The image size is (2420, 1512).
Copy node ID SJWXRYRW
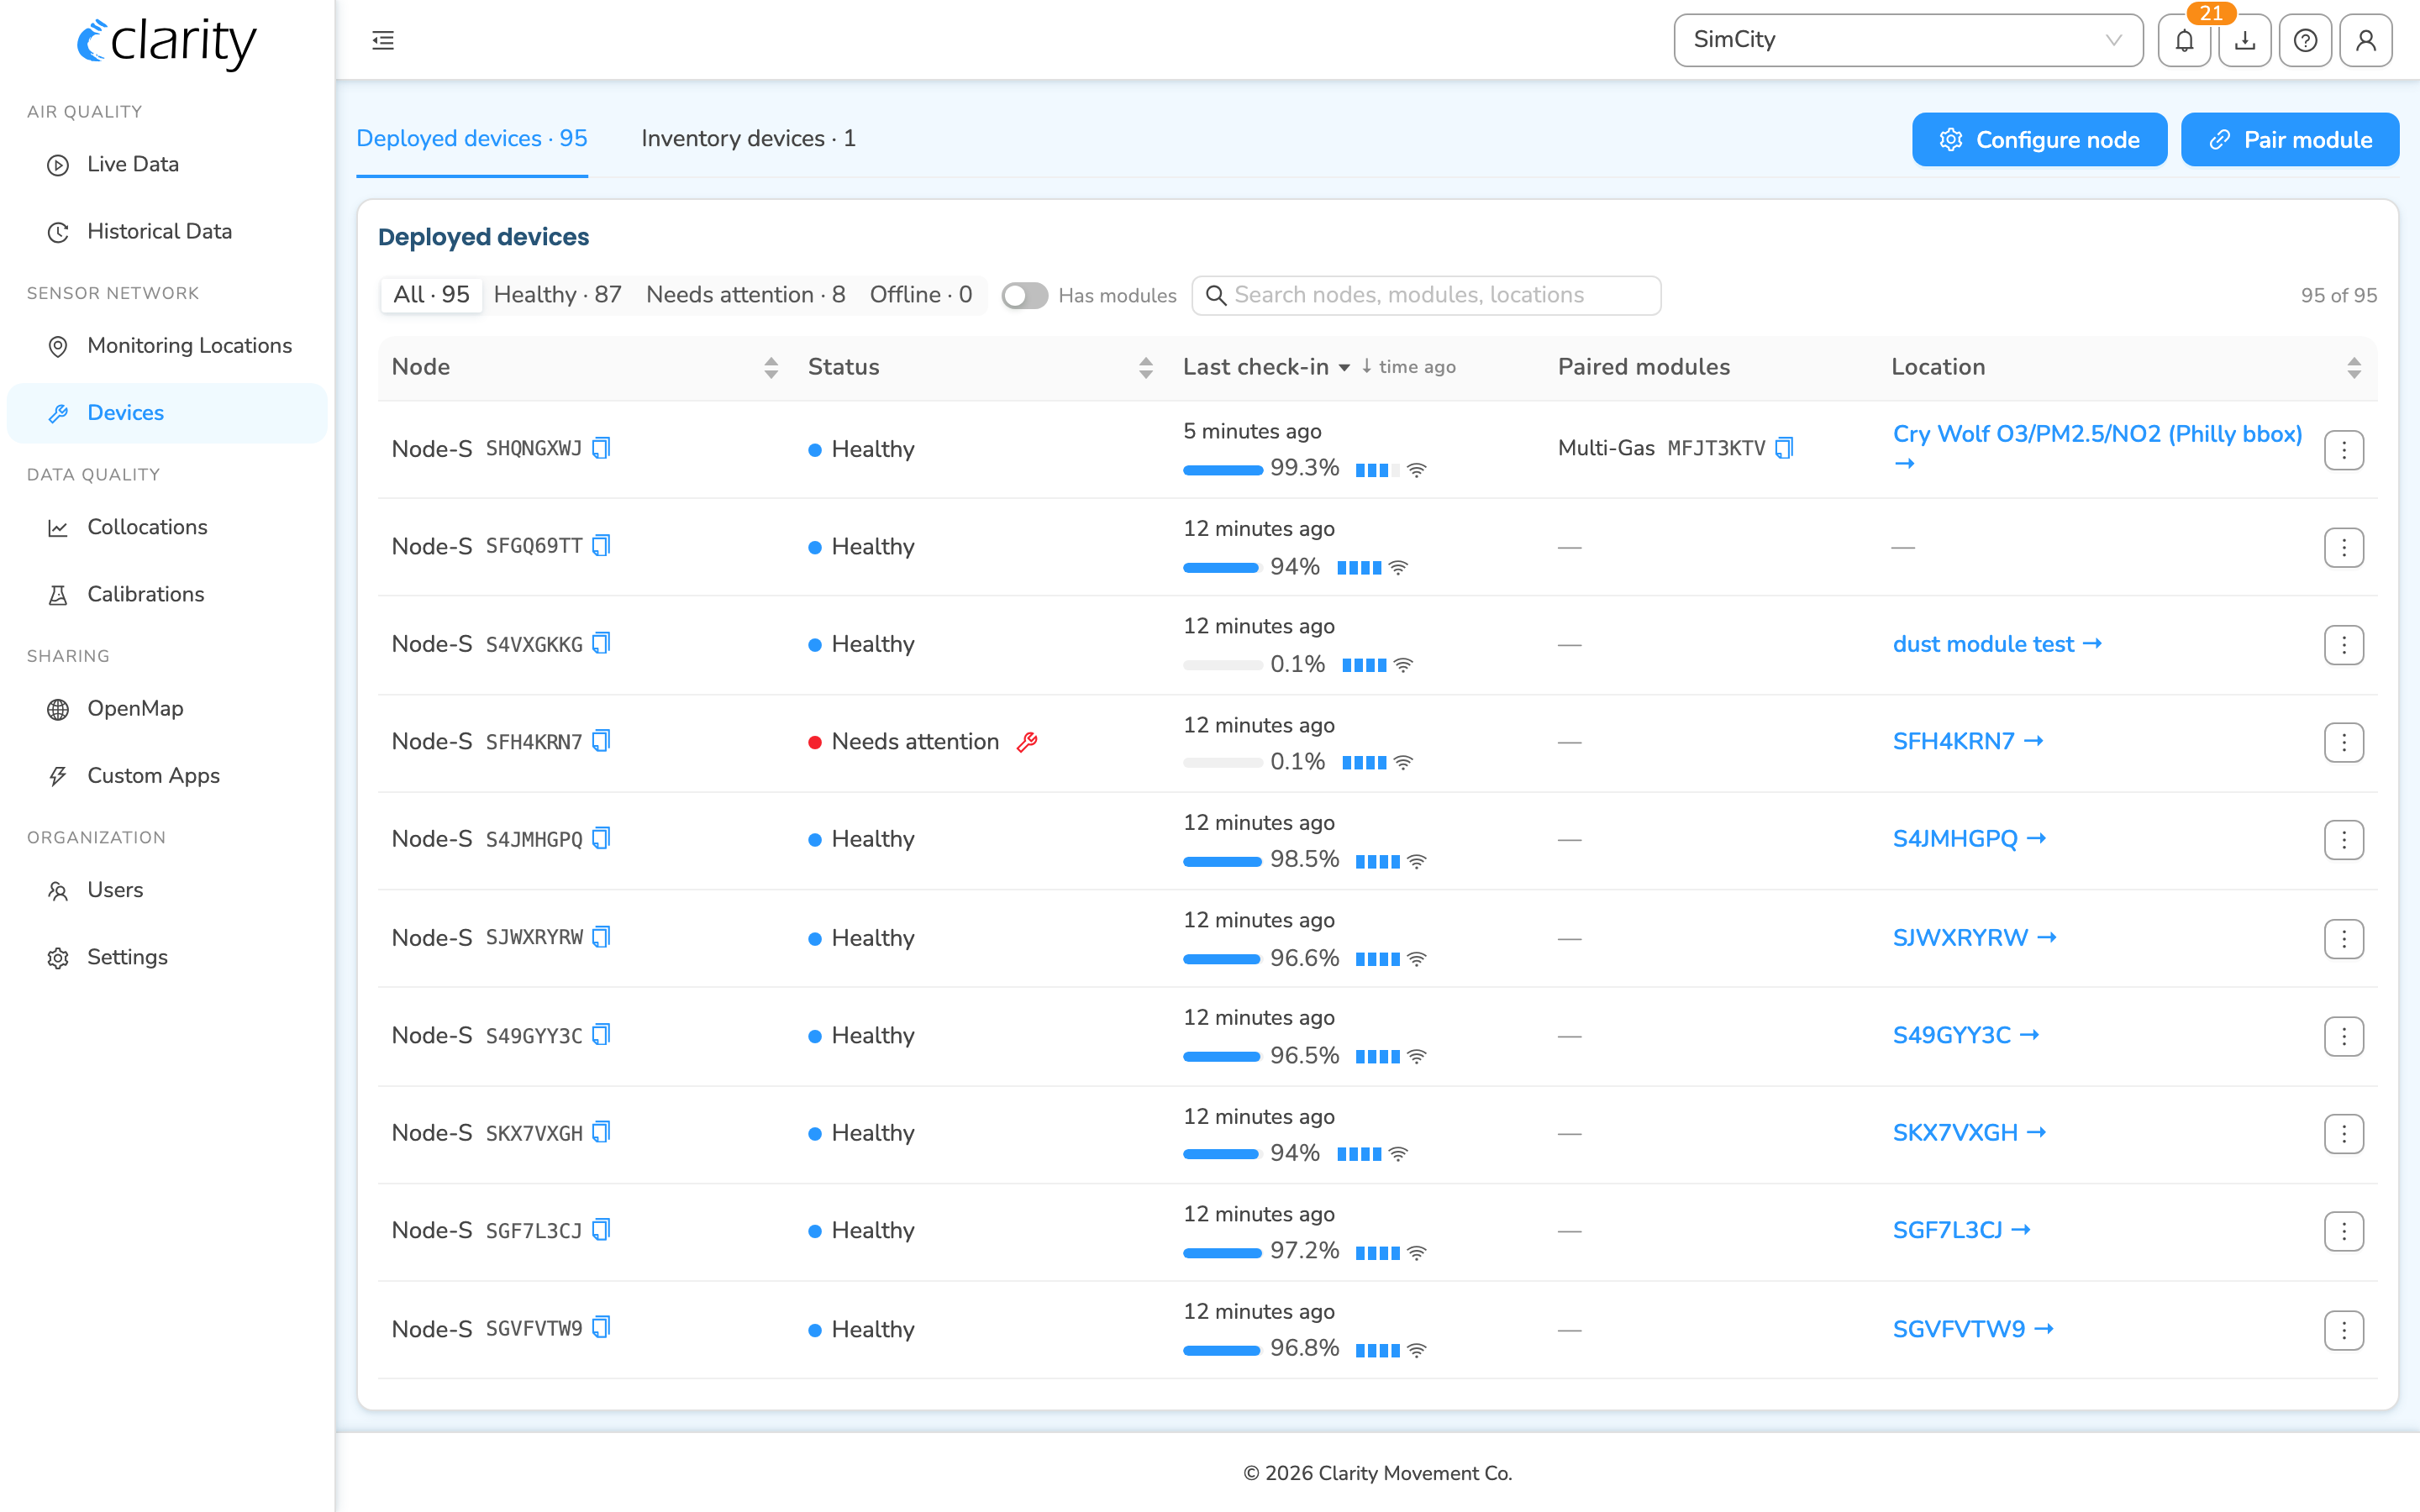[x=601, y=937]
